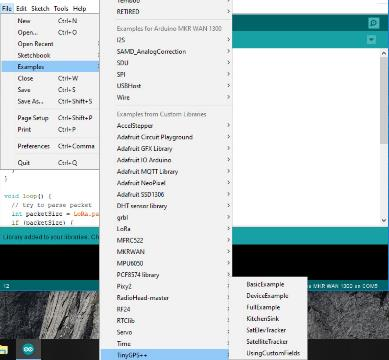This screenshot has height=360, width=389.
Task: Select the SatelliteTracker example
Action: (268, 342)
